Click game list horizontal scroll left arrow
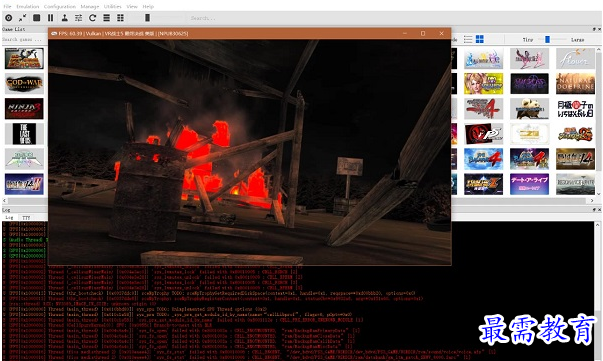603x361 pixels. tap(4, 201)
